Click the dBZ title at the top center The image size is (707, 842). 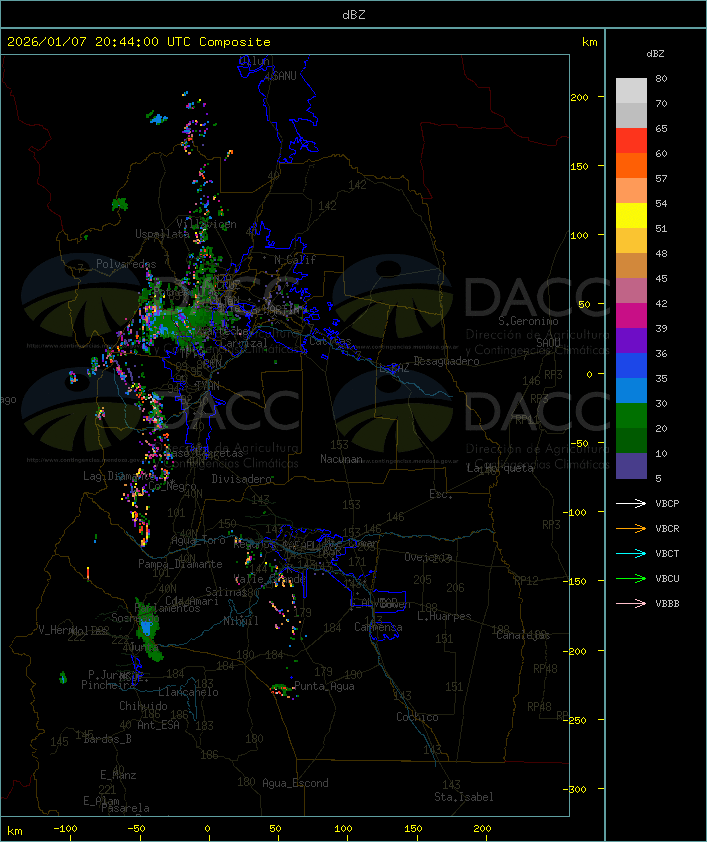click(x=354, y=15)
